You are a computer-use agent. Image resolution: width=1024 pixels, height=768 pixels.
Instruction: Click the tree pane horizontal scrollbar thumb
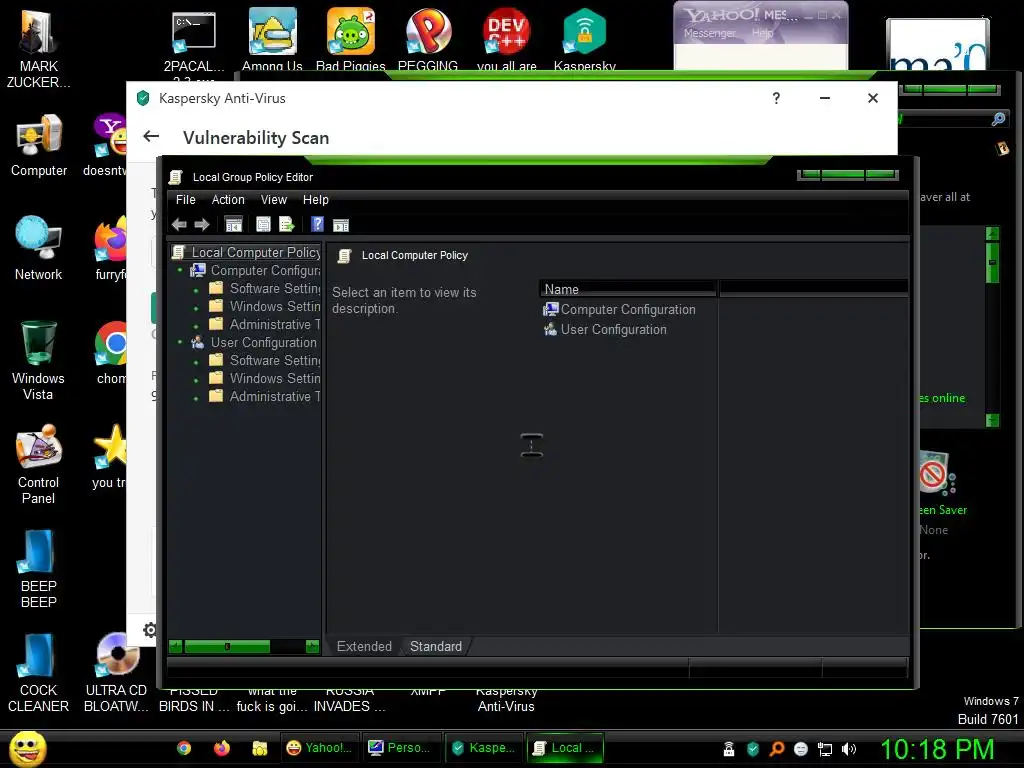point(227,647)
